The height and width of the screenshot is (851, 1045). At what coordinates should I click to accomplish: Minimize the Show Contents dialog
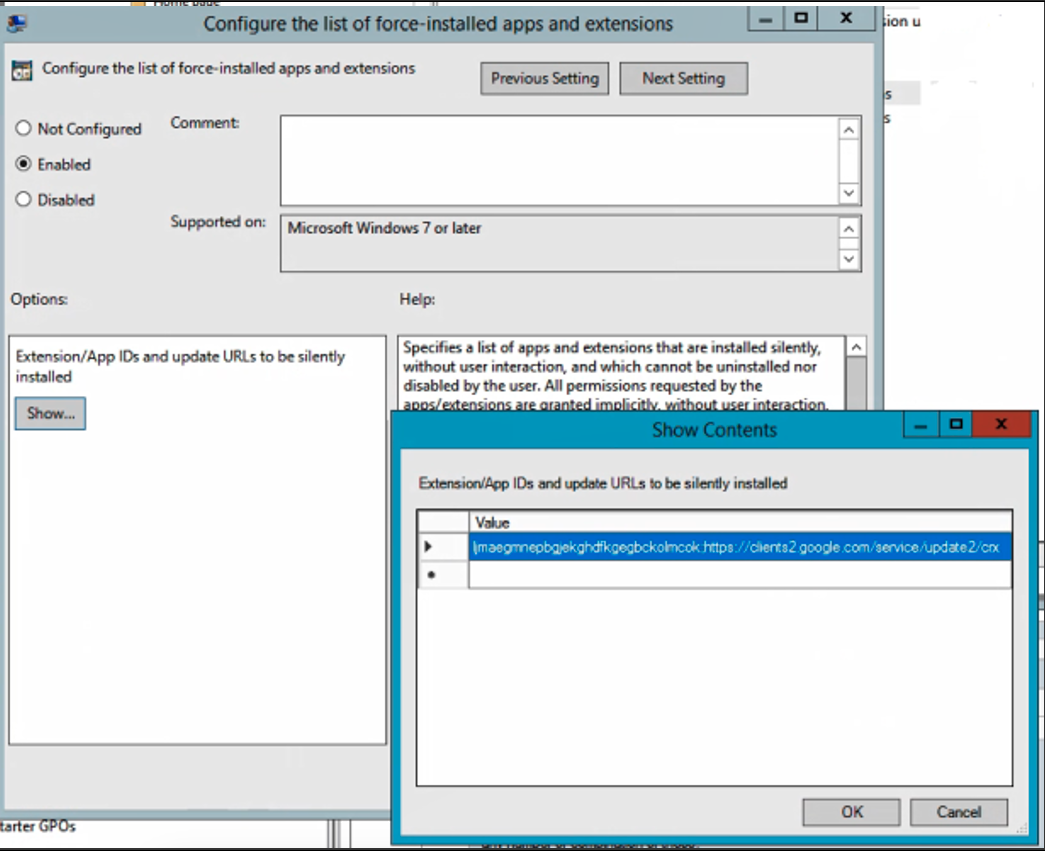pyautogui.click(x=919, y=426)
